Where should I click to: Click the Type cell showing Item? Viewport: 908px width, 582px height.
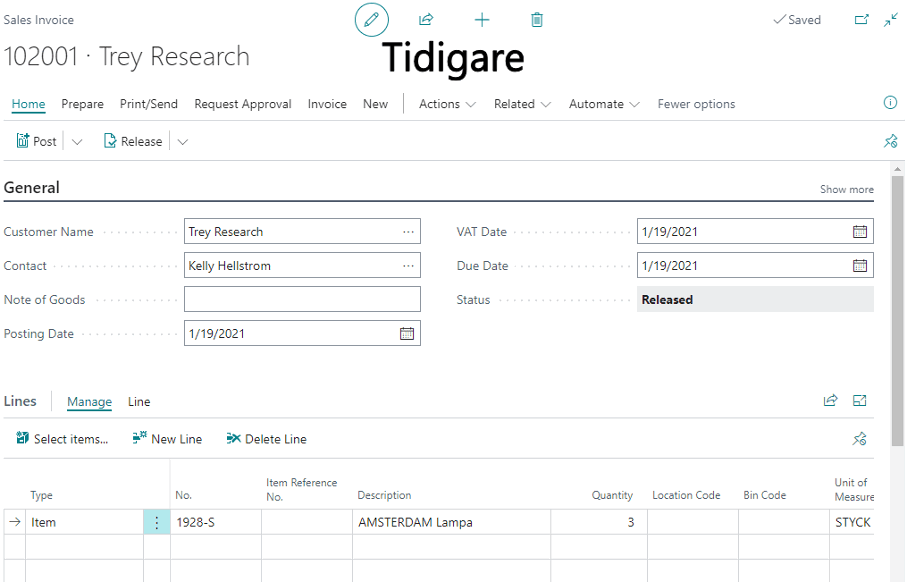pos(85,522)
